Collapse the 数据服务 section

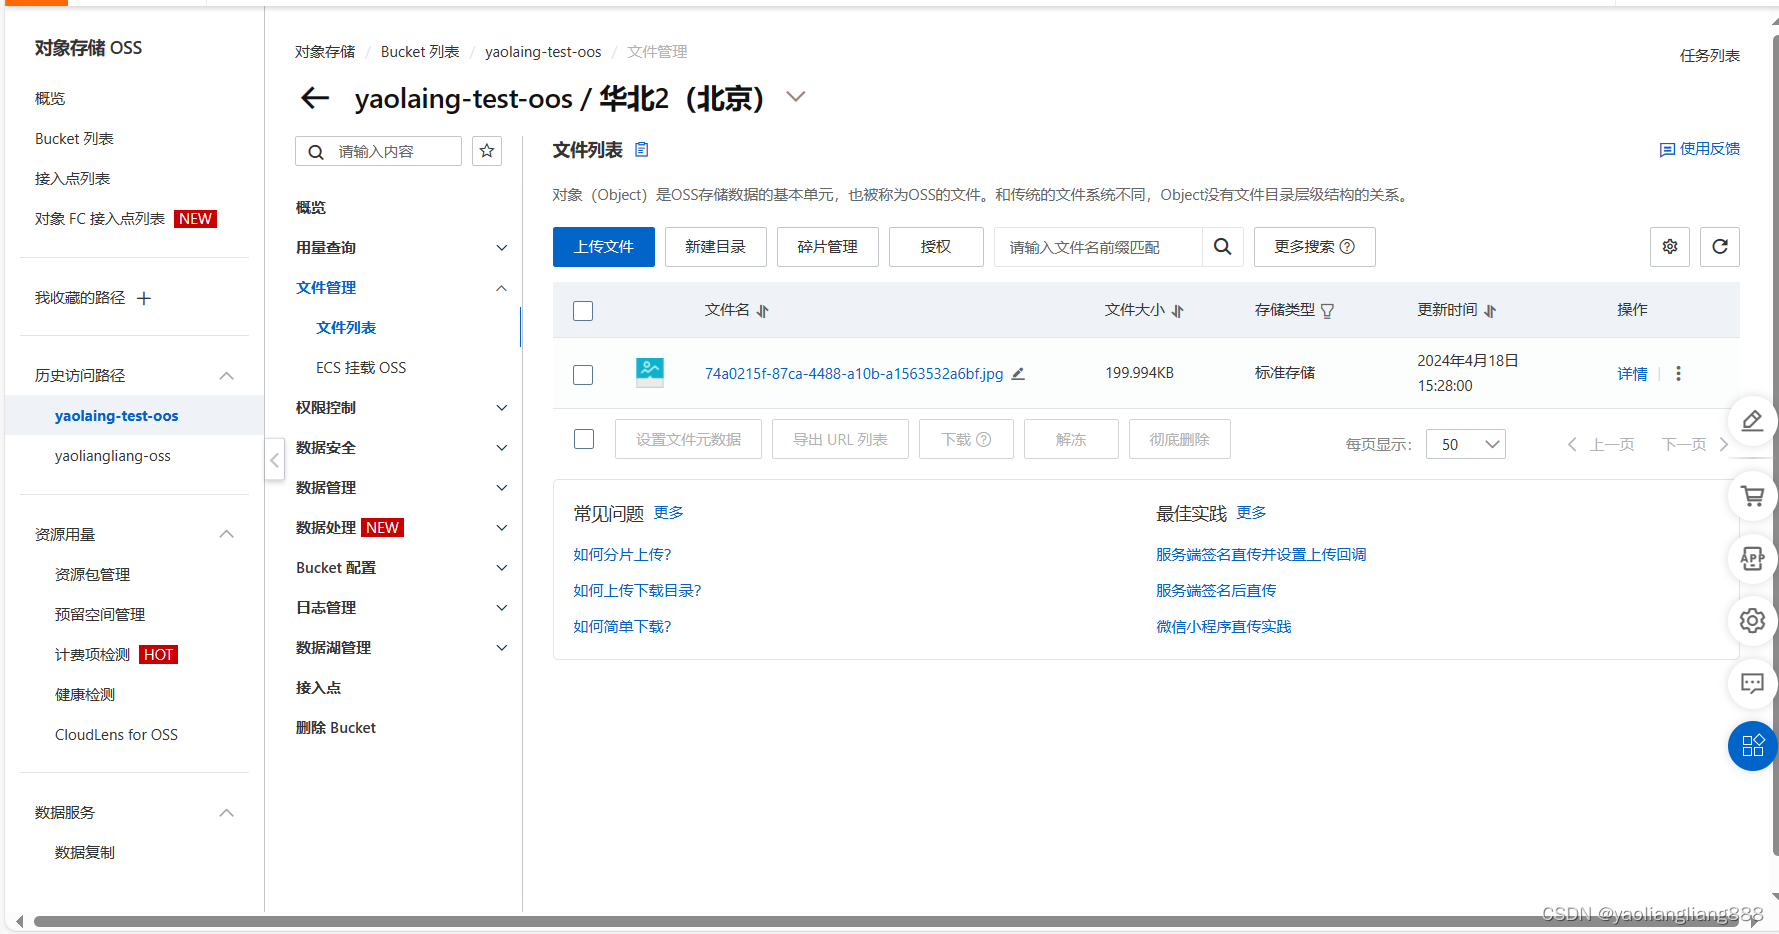click(x=227, y=813)
